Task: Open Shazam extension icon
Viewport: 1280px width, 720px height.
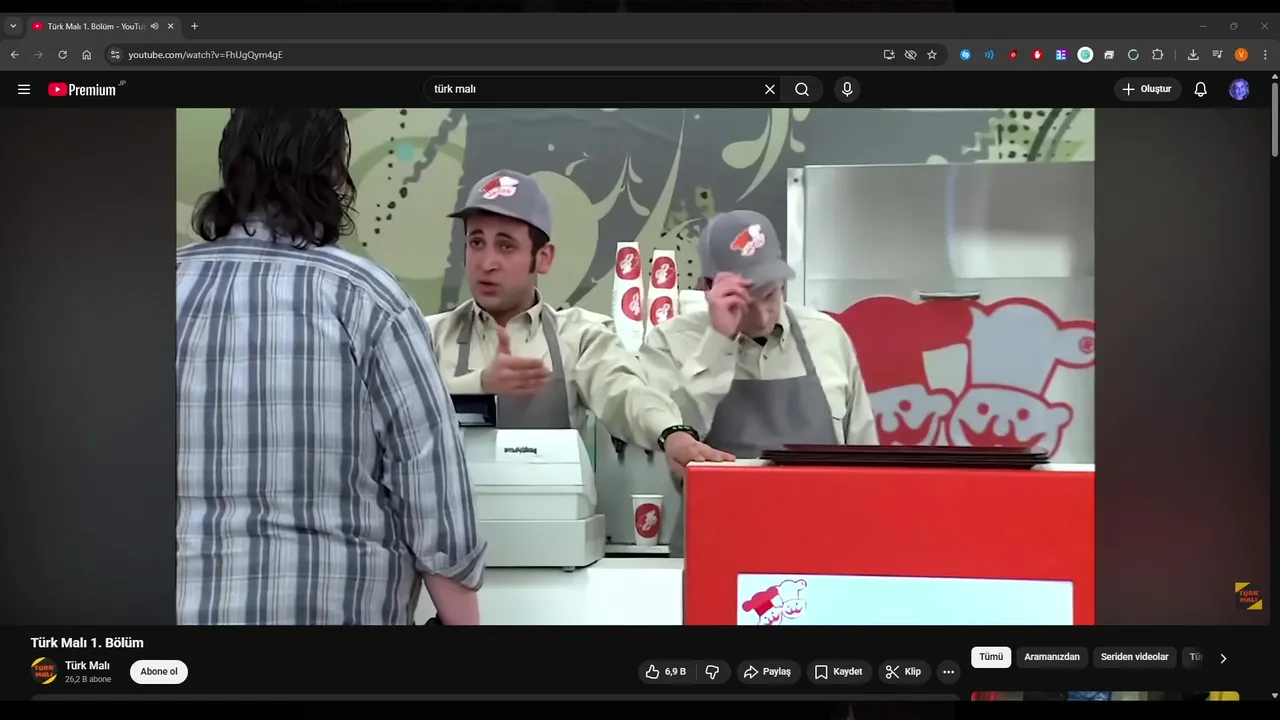Action: click(x=965, y=55)
